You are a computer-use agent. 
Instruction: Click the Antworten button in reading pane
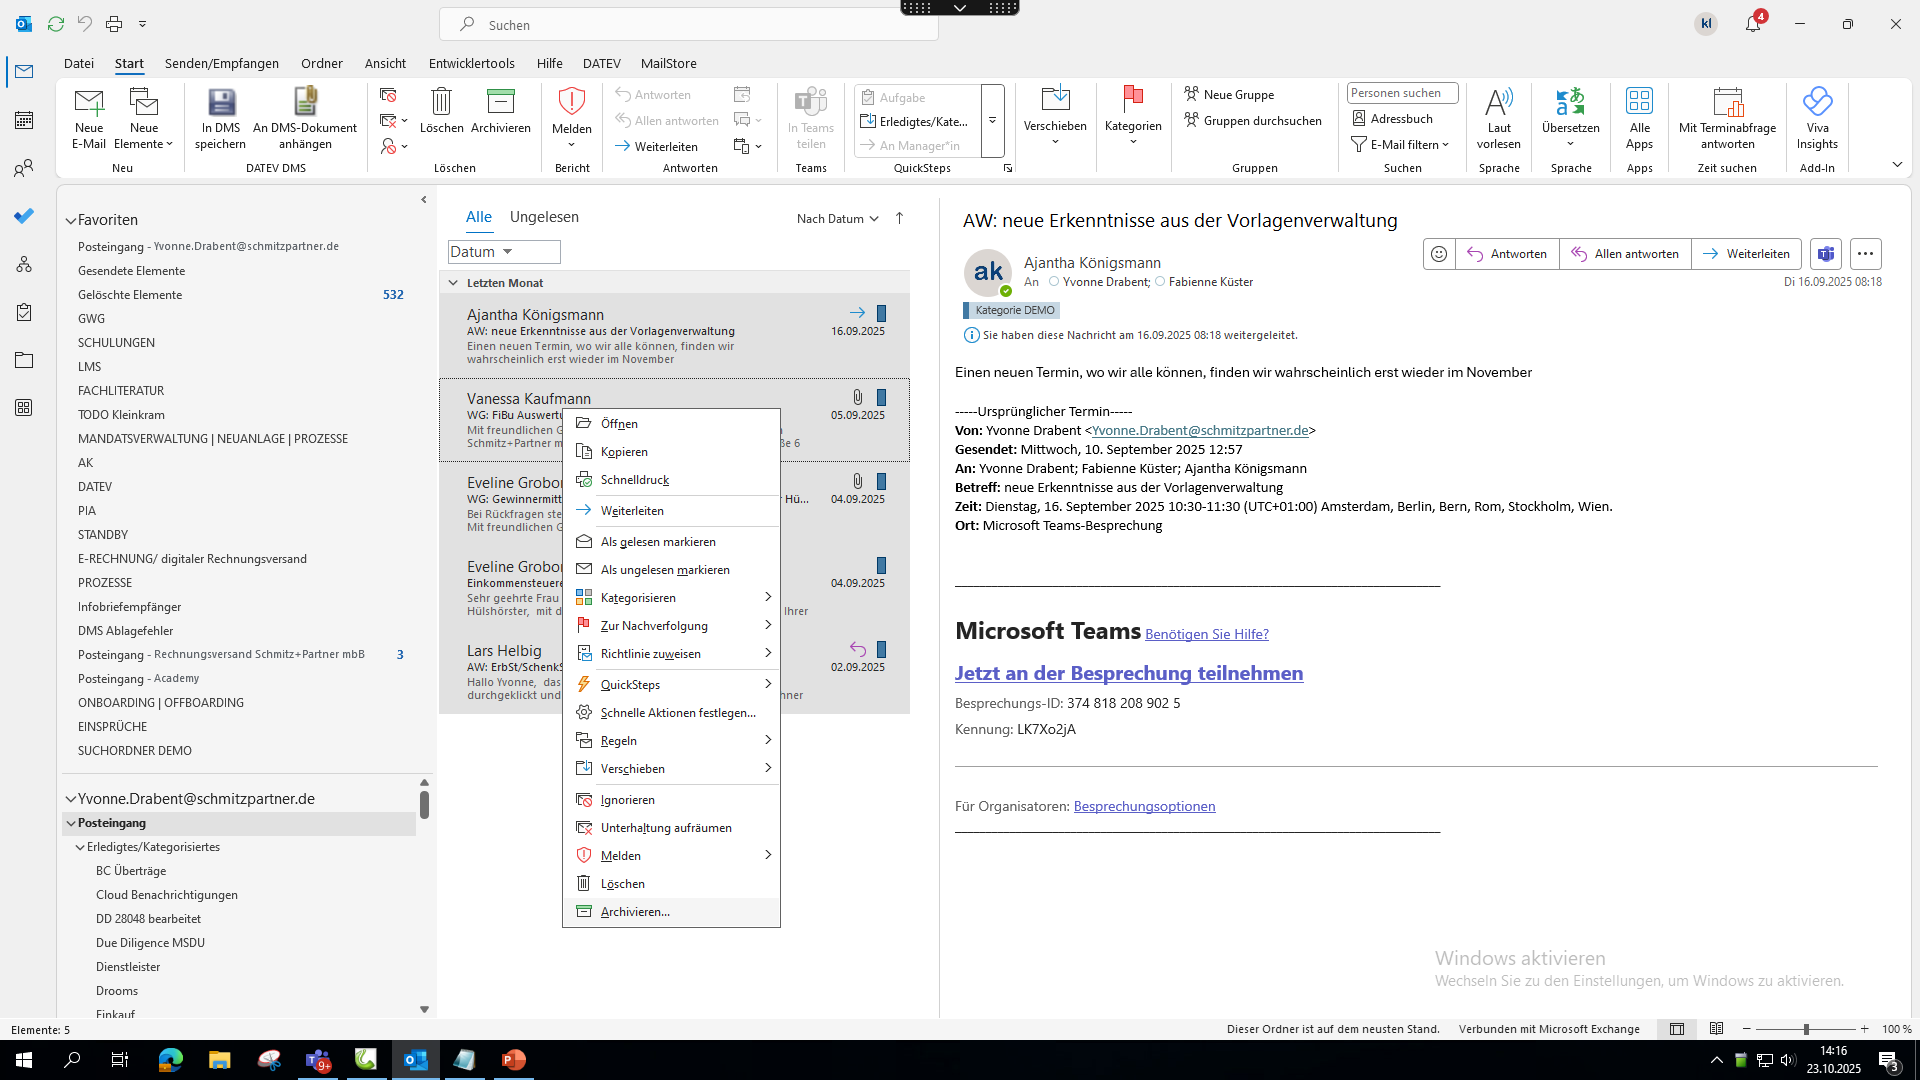(x=1507, y=254)
